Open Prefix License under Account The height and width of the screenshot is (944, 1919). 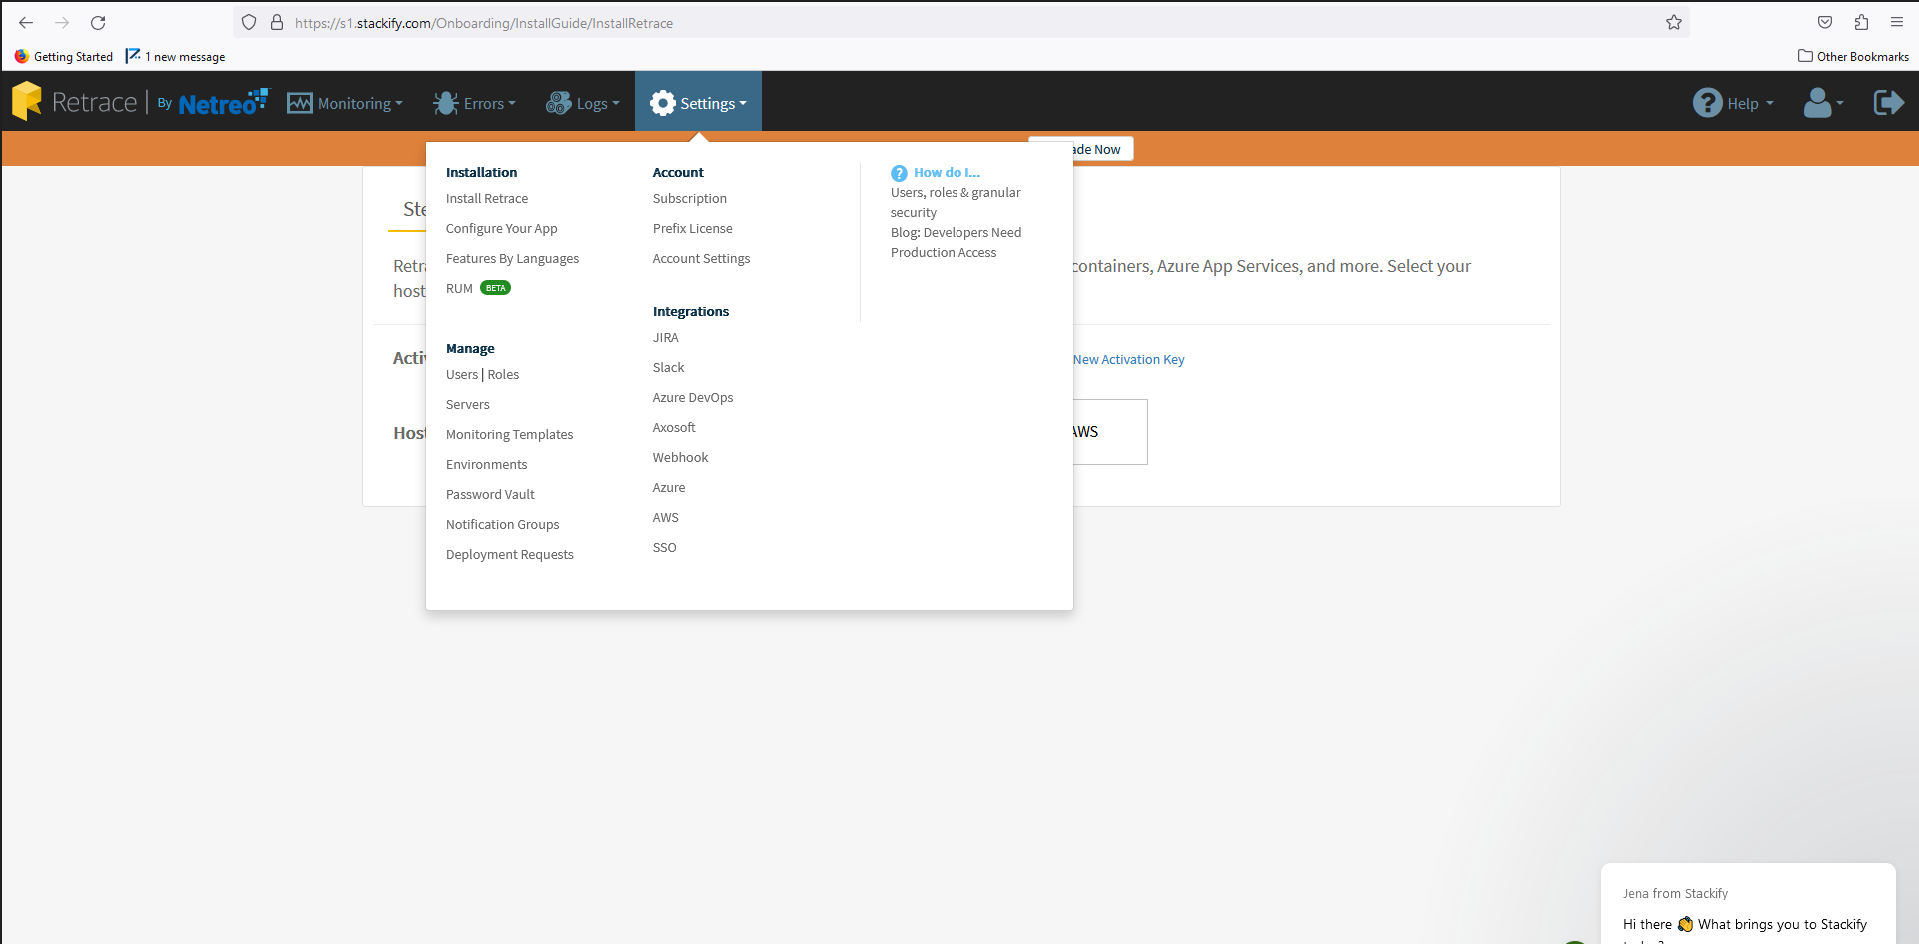693,229
